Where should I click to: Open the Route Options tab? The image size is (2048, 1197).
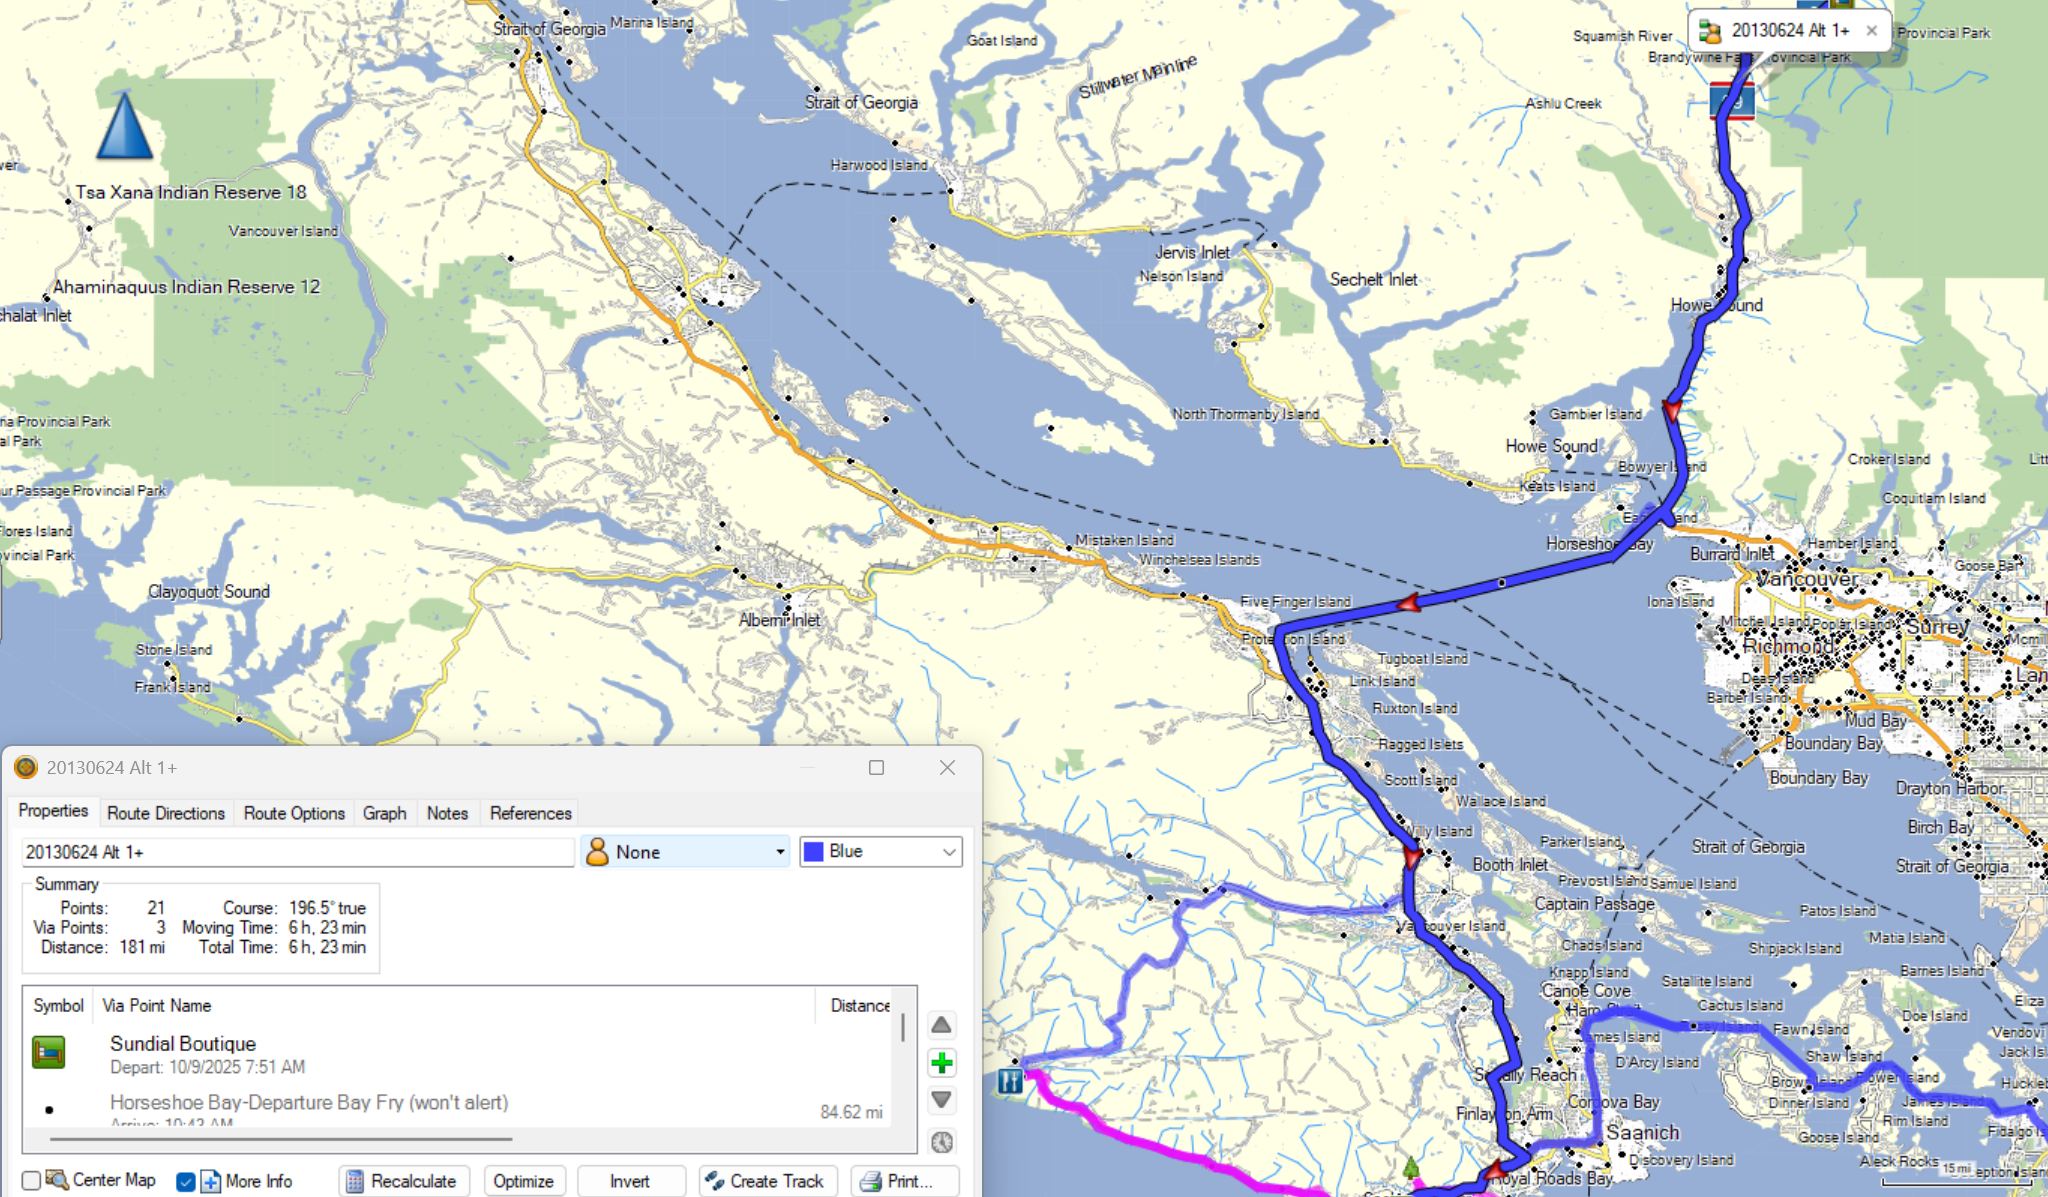coord(294,813)
